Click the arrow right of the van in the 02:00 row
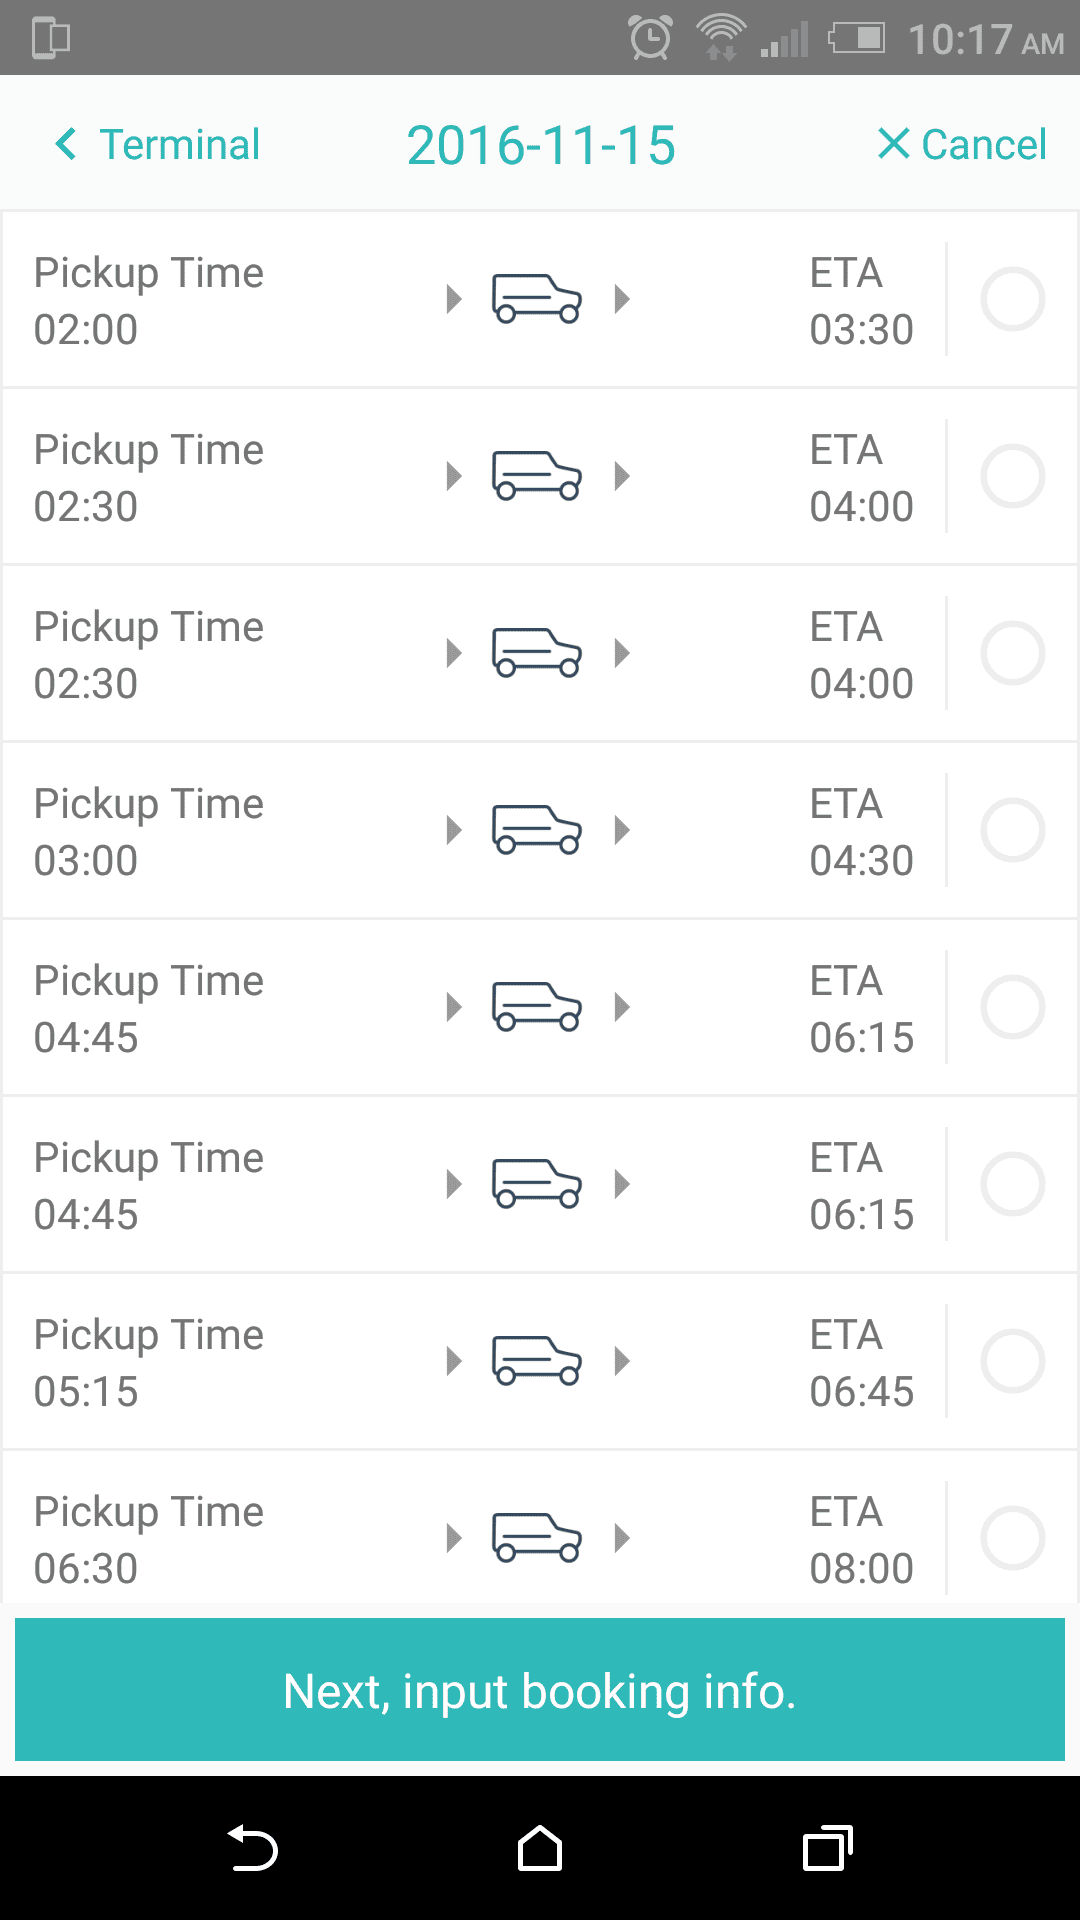The width and height of the screenshot is (1080, 1920). coord(622,299)
